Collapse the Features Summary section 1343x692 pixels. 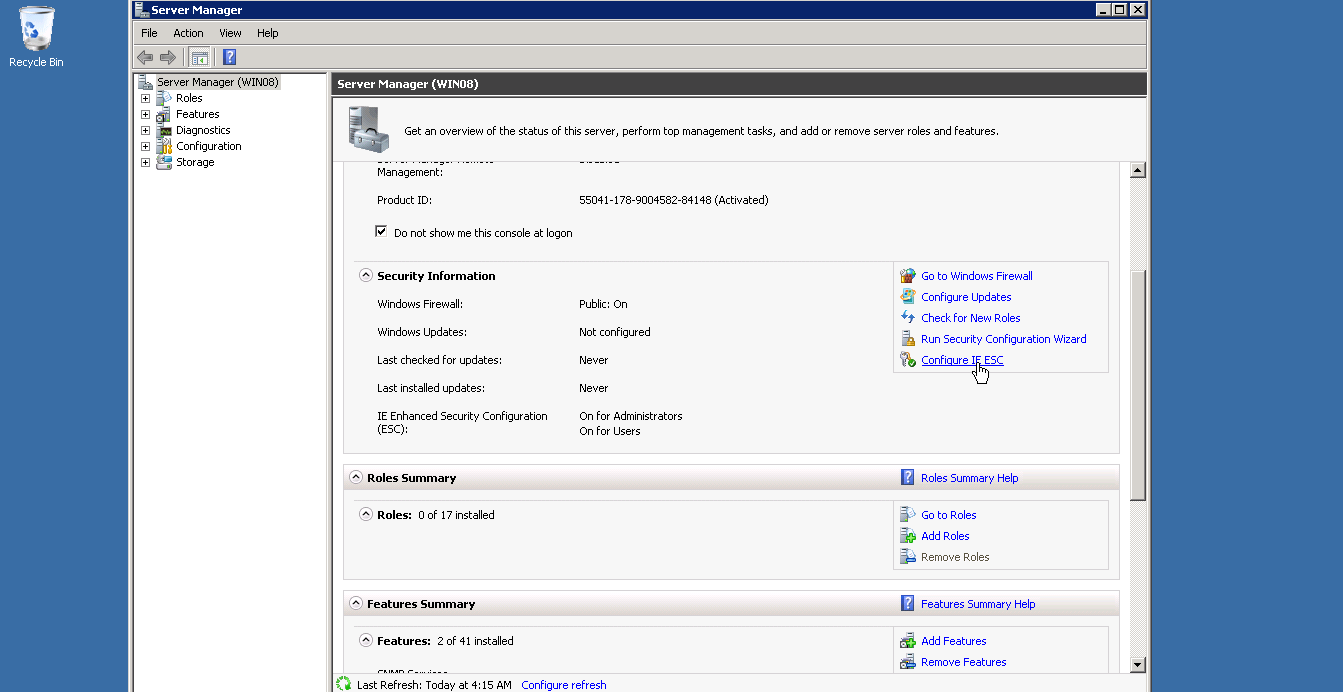coord(356,604)
